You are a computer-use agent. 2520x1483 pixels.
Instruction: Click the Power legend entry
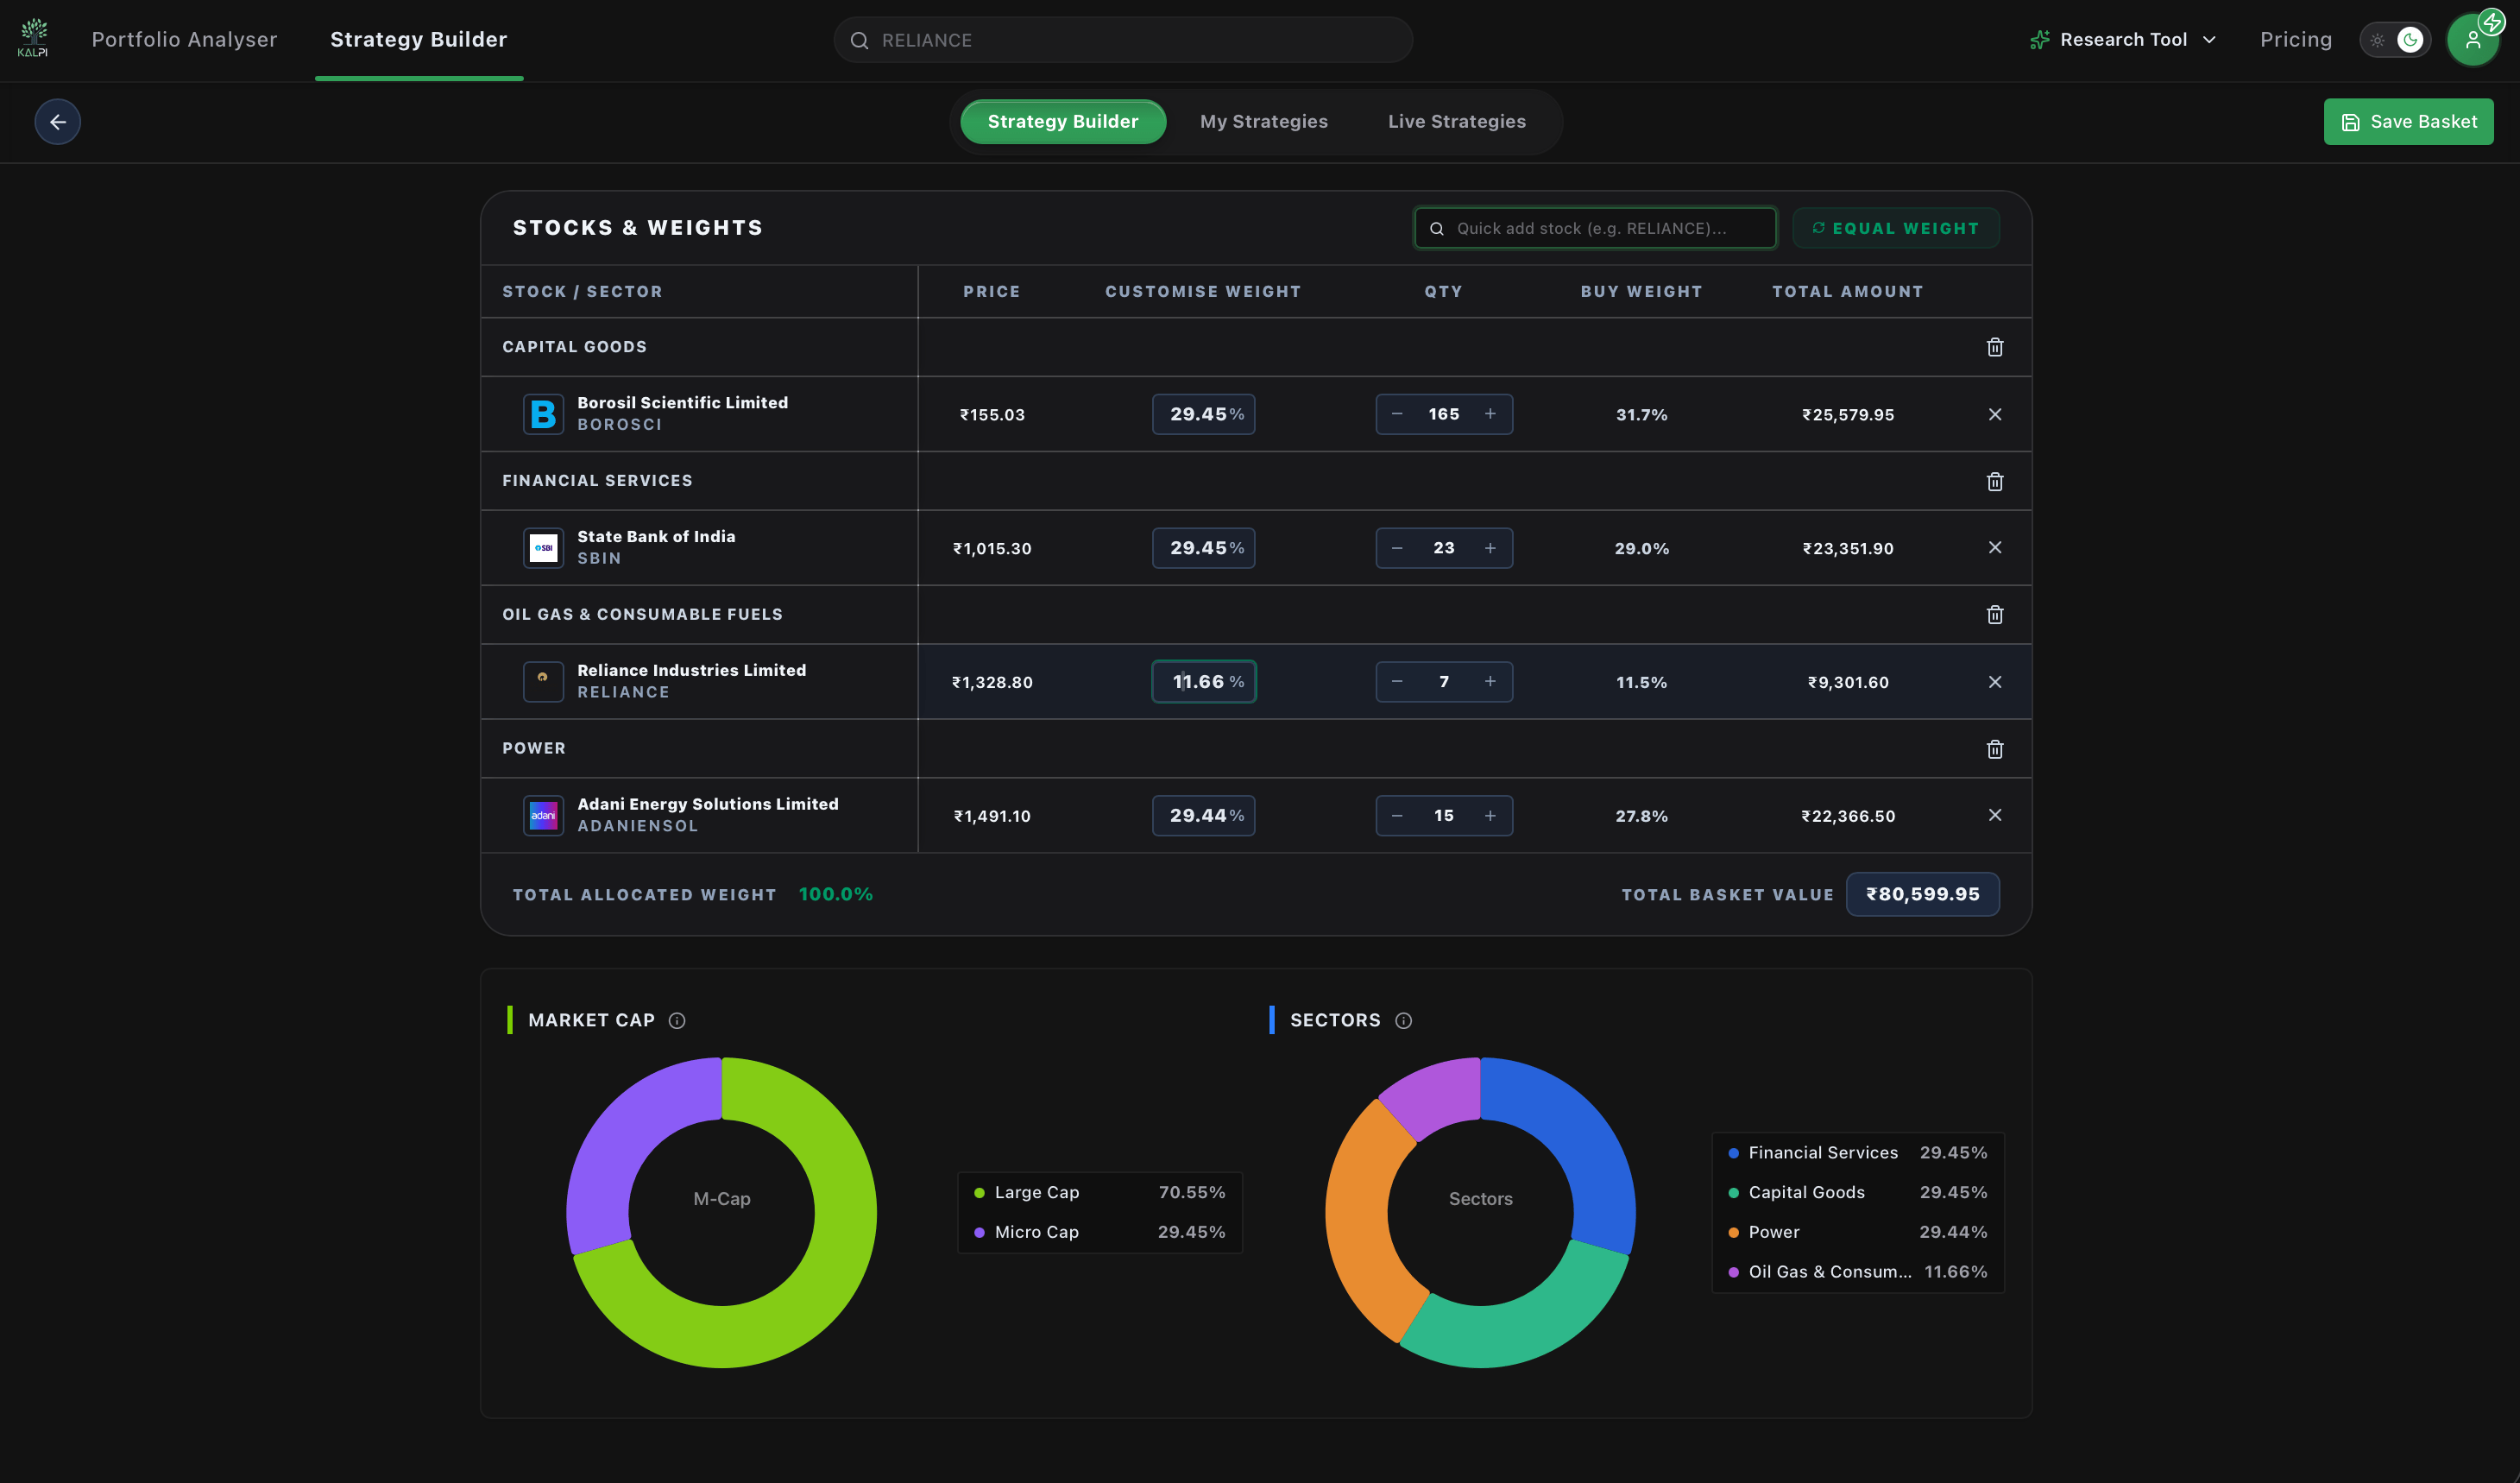[1857, 1232]
